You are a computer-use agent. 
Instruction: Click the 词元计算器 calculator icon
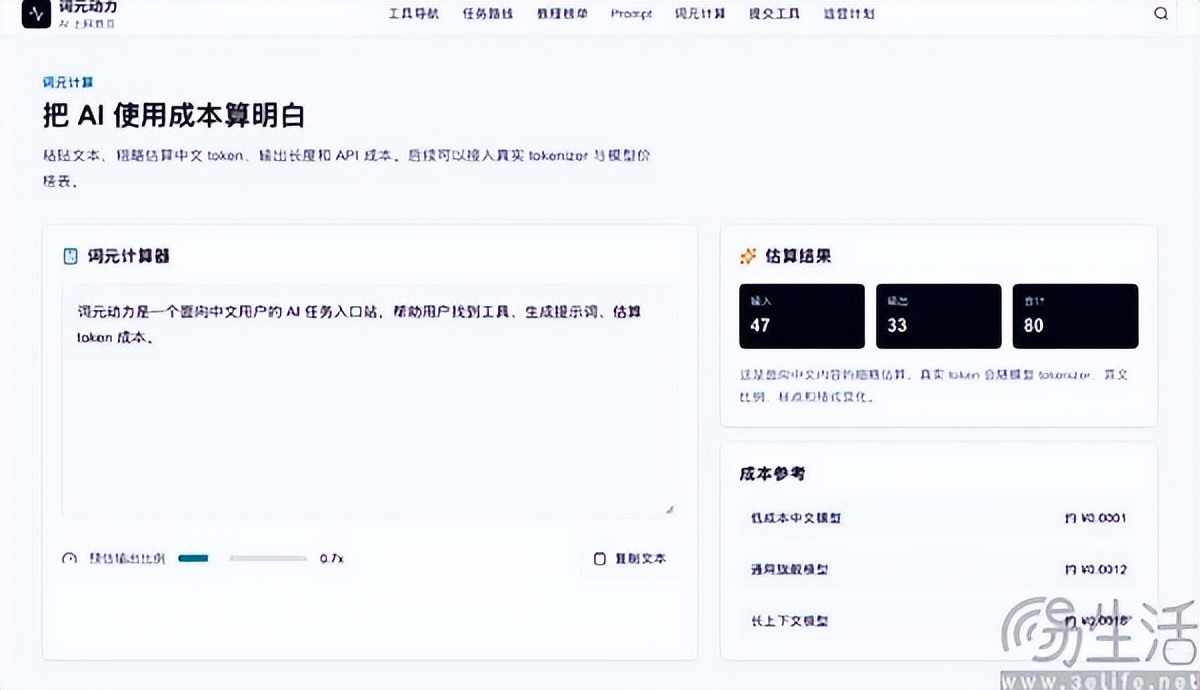[70, 256]
